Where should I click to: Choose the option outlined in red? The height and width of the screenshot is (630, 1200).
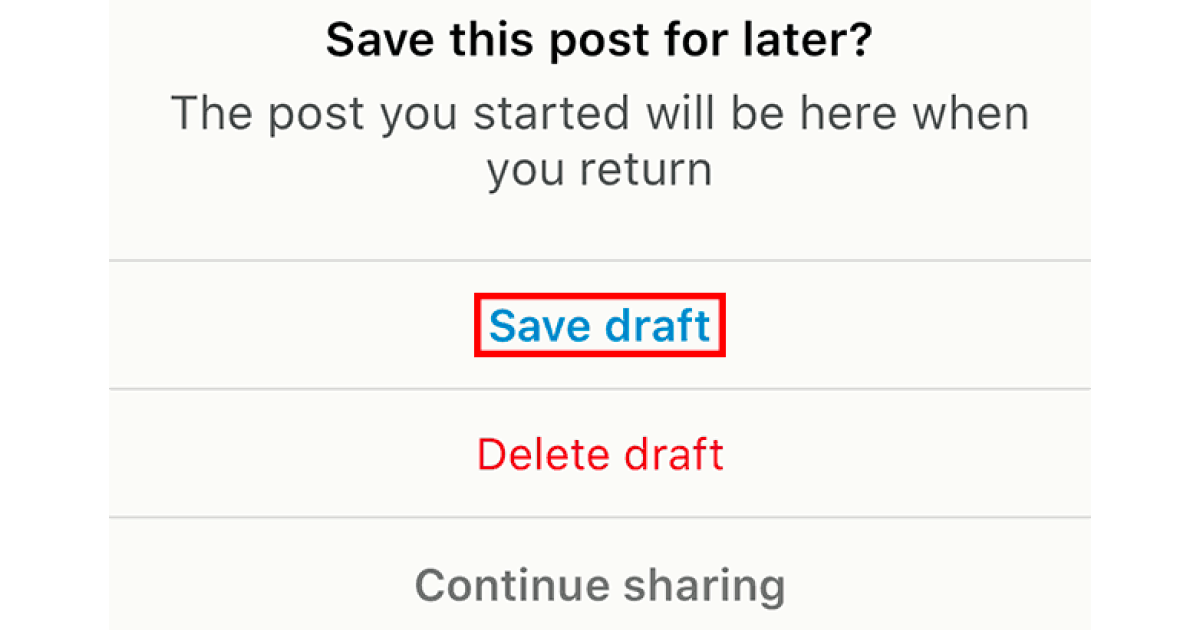[600, 325]
